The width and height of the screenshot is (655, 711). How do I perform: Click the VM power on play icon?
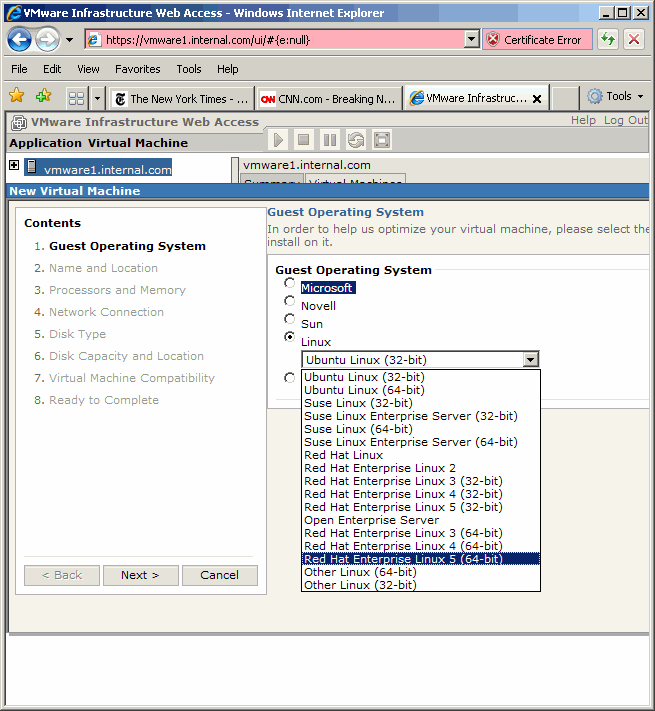pyautogui.click(x=278, y=140)
